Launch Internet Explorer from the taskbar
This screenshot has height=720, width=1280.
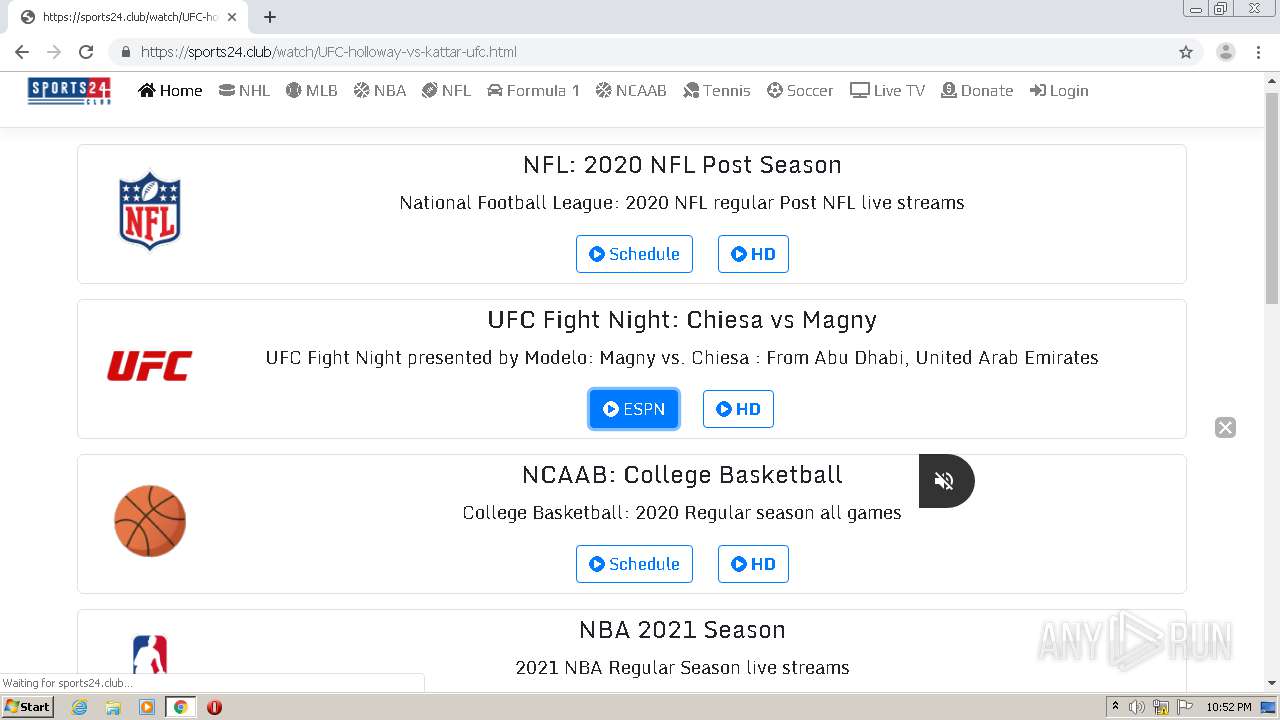[80, 707]
